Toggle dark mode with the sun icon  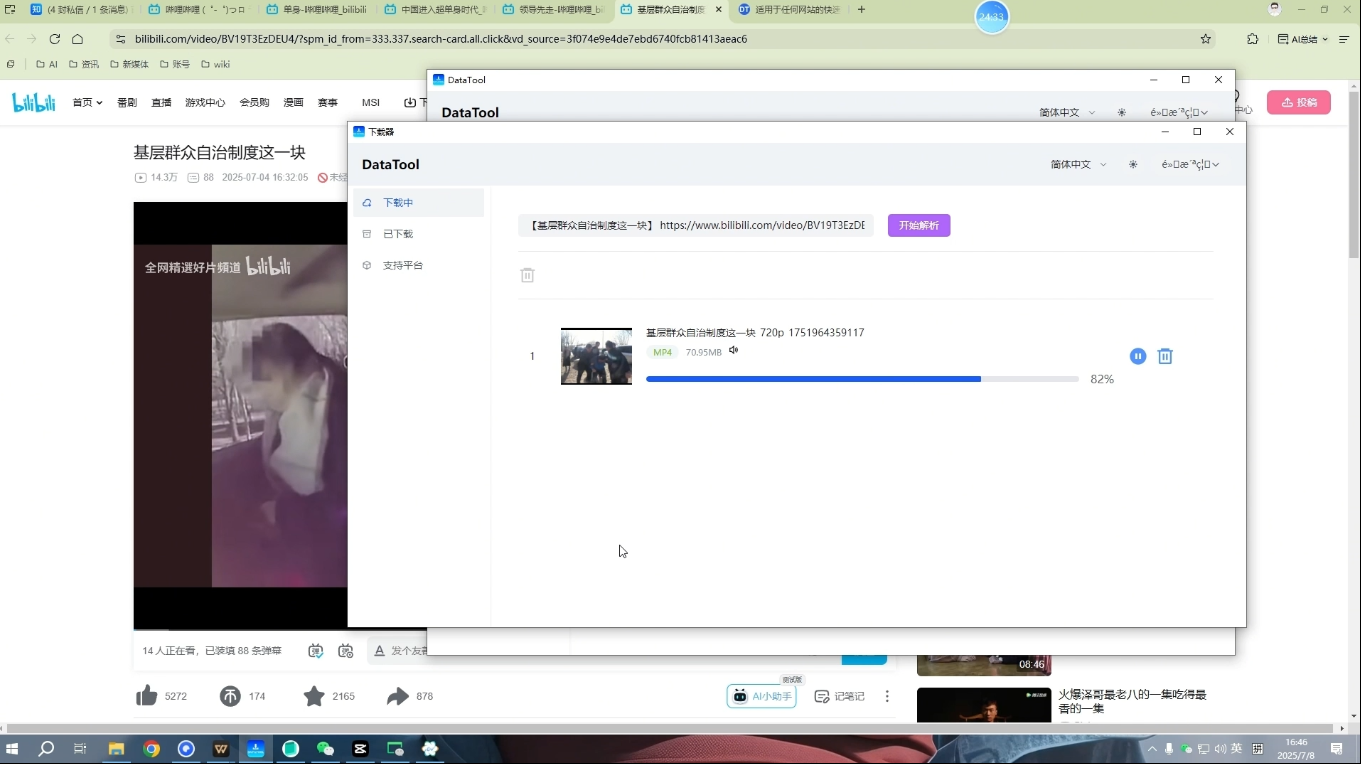(x=1132, y=164)
